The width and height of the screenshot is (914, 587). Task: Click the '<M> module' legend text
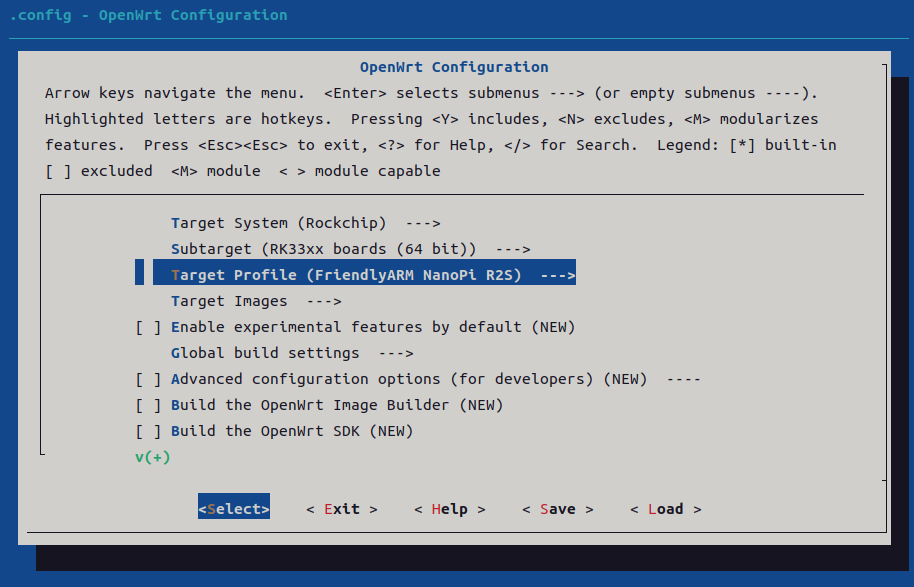click(x=216, y=171)
